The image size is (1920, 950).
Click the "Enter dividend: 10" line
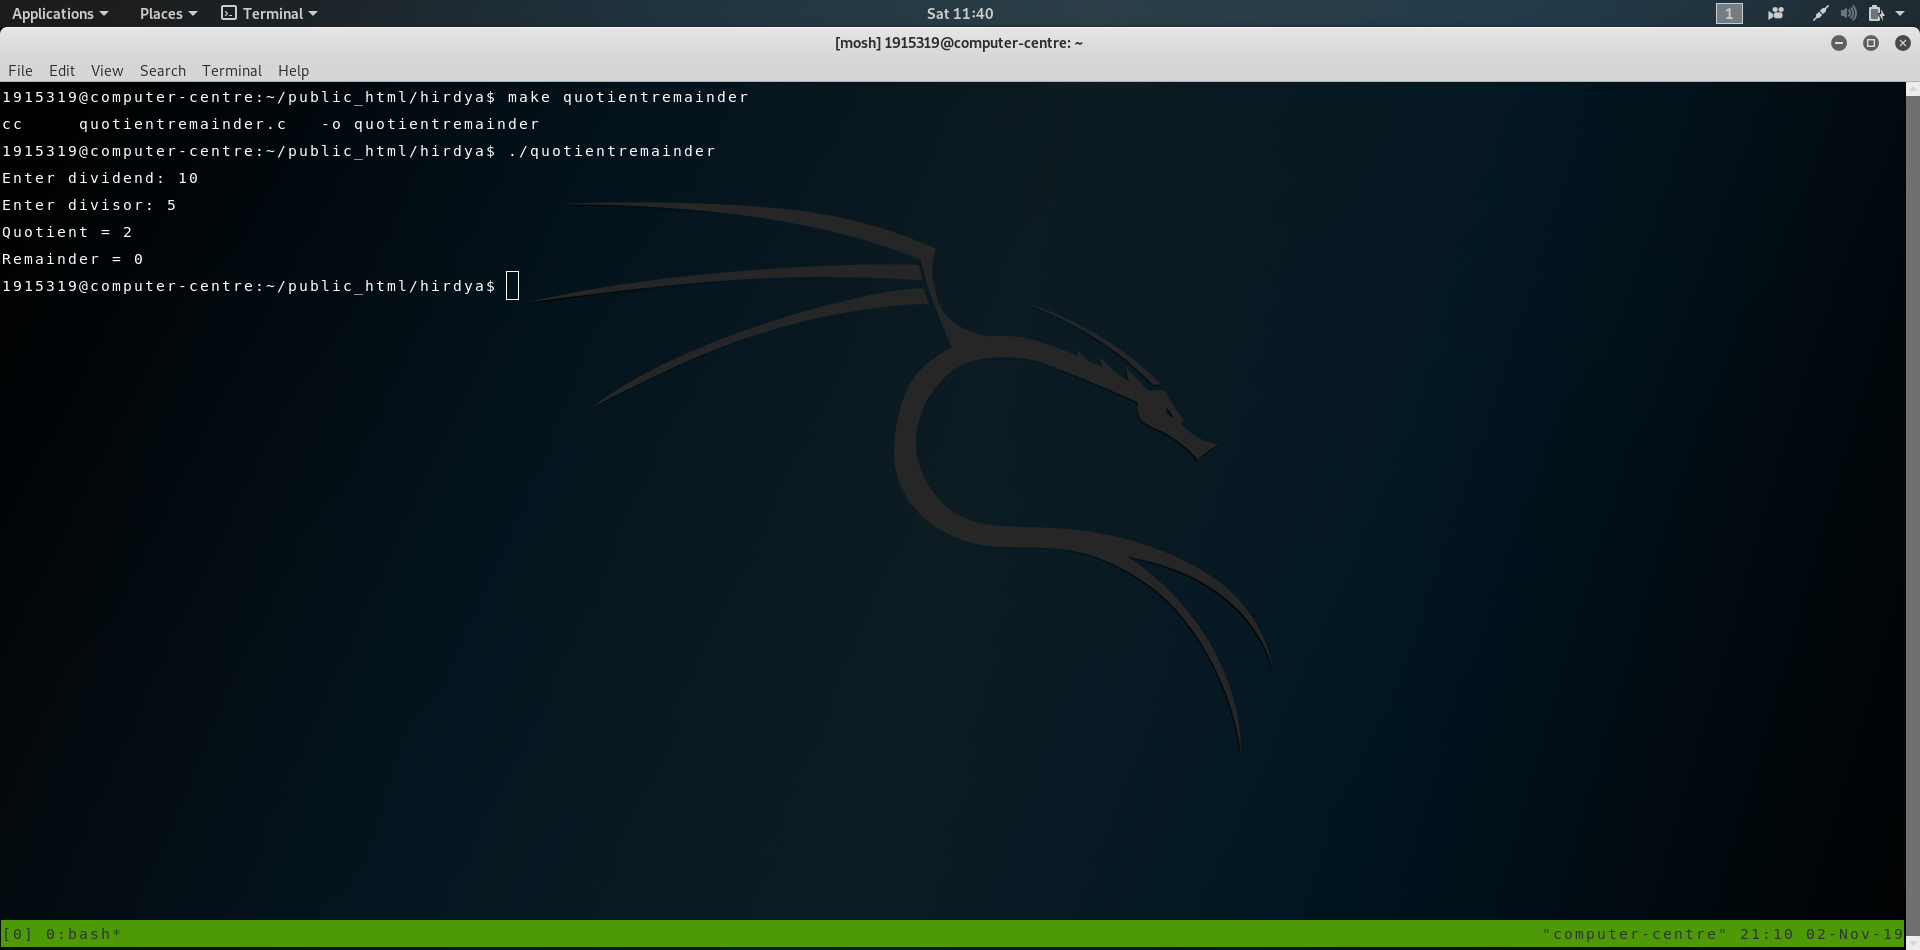(100, 178)
